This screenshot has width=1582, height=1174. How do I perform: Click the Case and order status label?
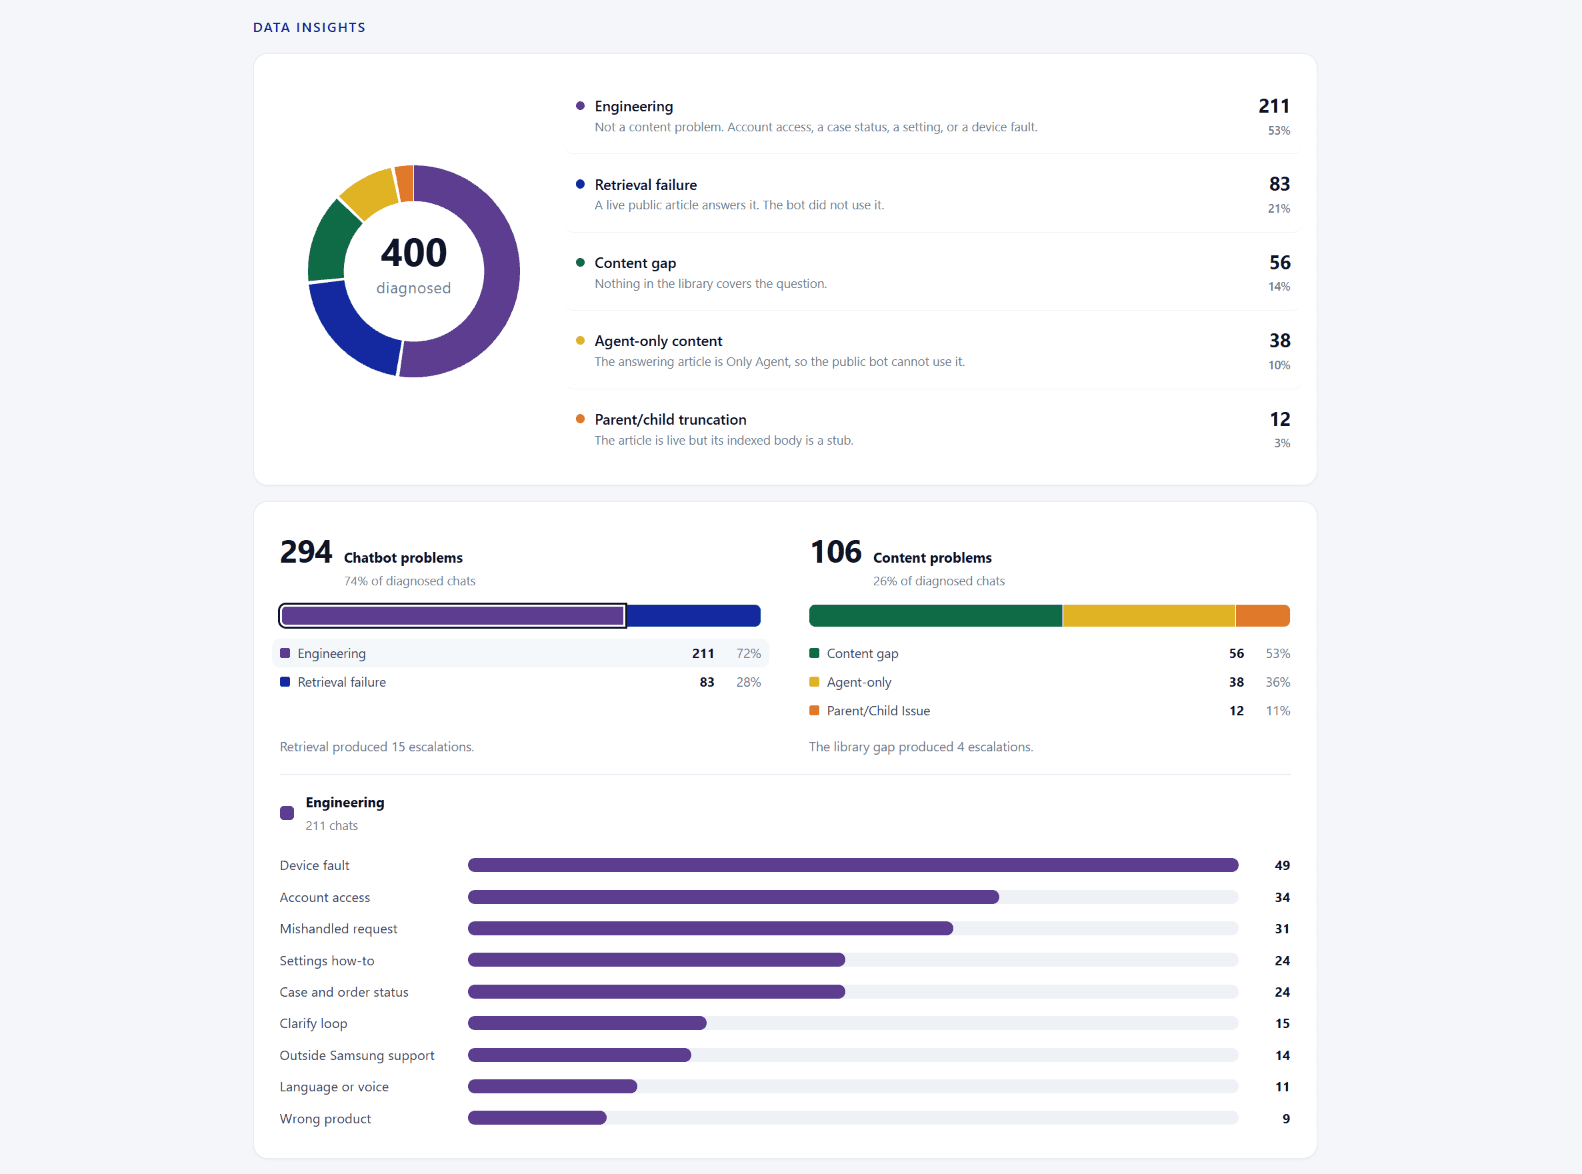click(344, 992)
